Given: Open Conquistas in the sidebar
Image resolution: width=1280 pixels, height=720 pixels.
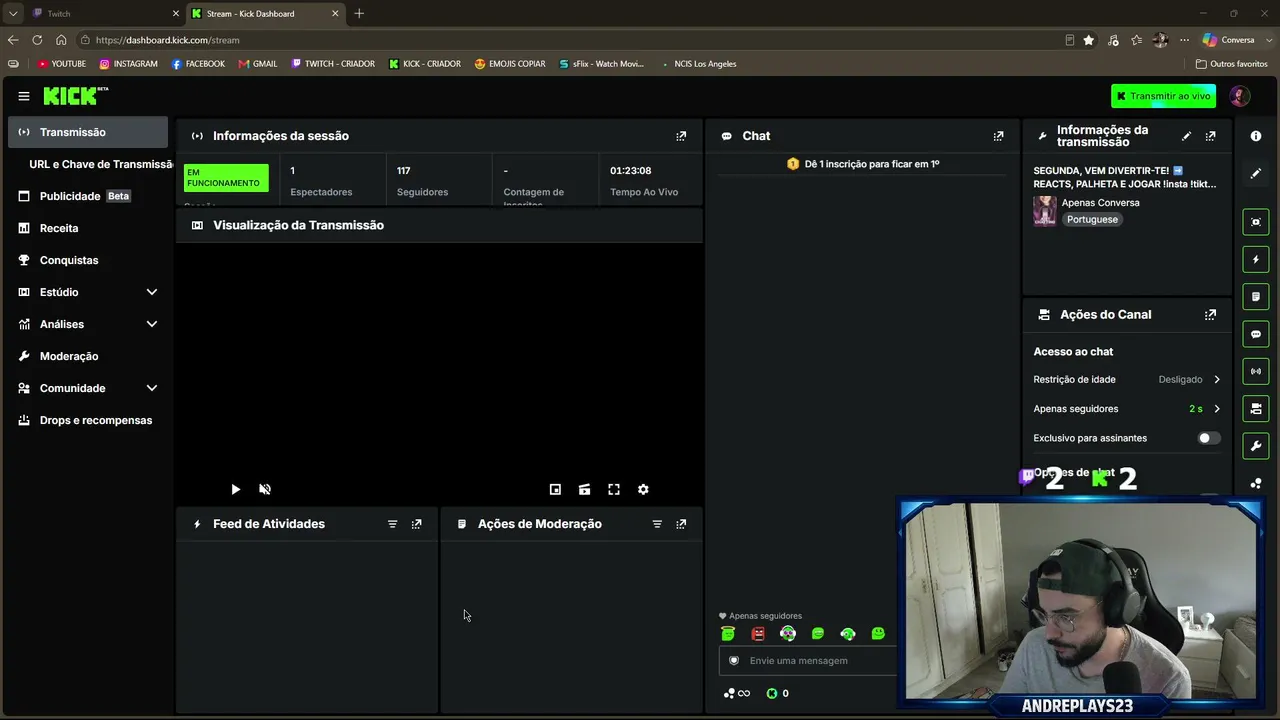Looking at the screenshot, I should click(x=88, y=260).
